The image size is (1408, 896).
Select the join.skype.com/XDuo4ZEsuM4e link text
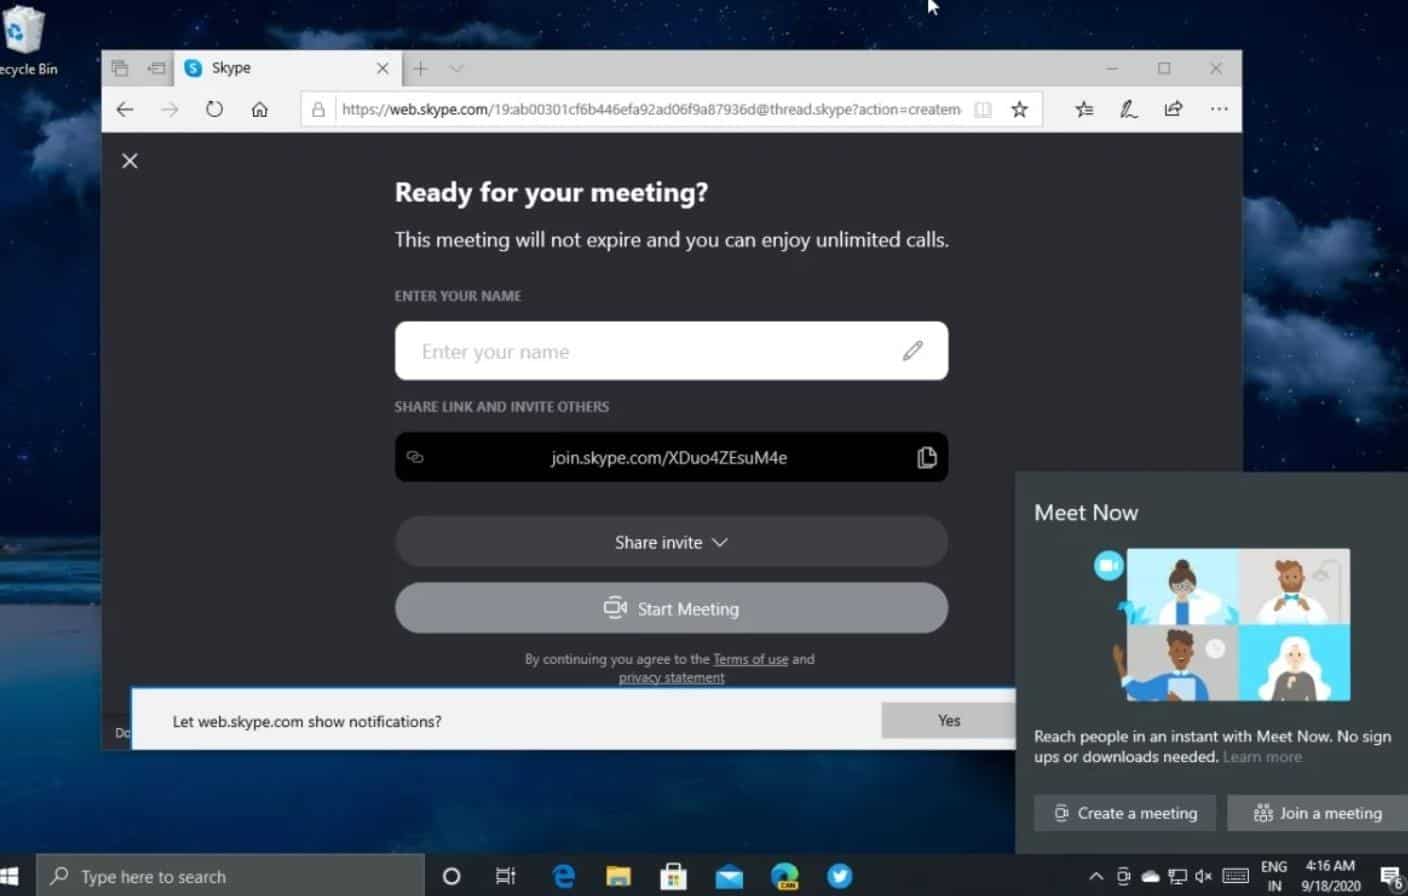click(669, 458)
